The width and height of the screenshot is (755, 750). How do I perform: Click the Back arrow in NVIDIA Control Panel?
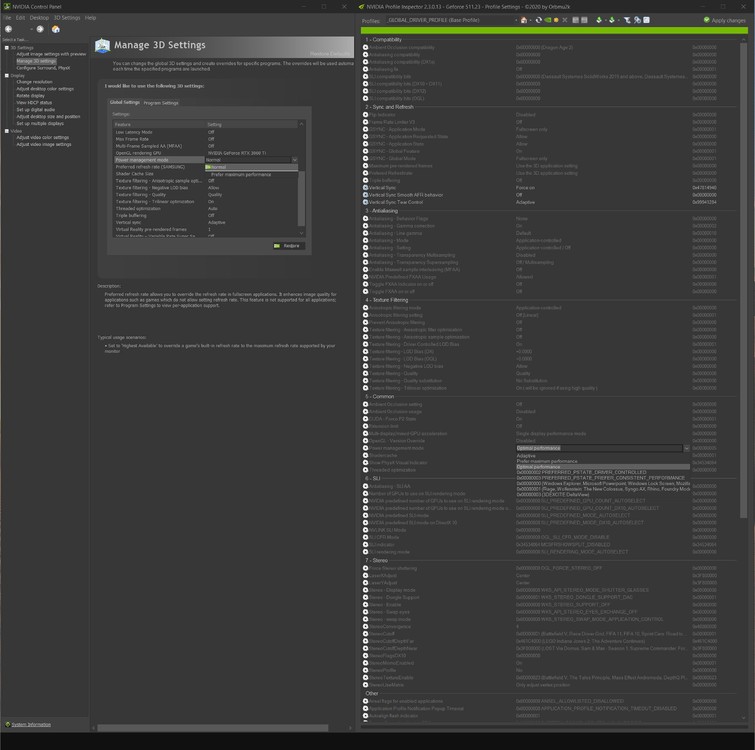(x=8, y=29)
